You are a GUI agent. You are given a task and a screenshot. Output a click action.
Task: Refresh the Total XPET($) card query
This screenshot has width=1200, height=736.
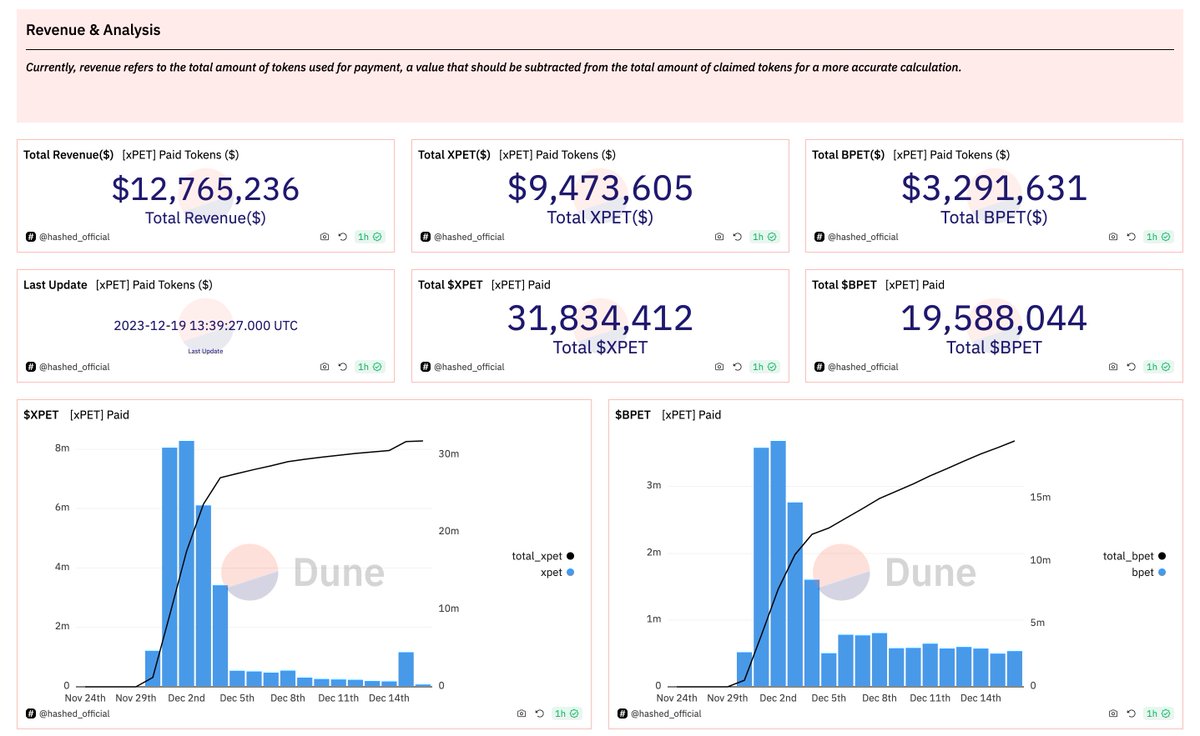pos(738,237)
